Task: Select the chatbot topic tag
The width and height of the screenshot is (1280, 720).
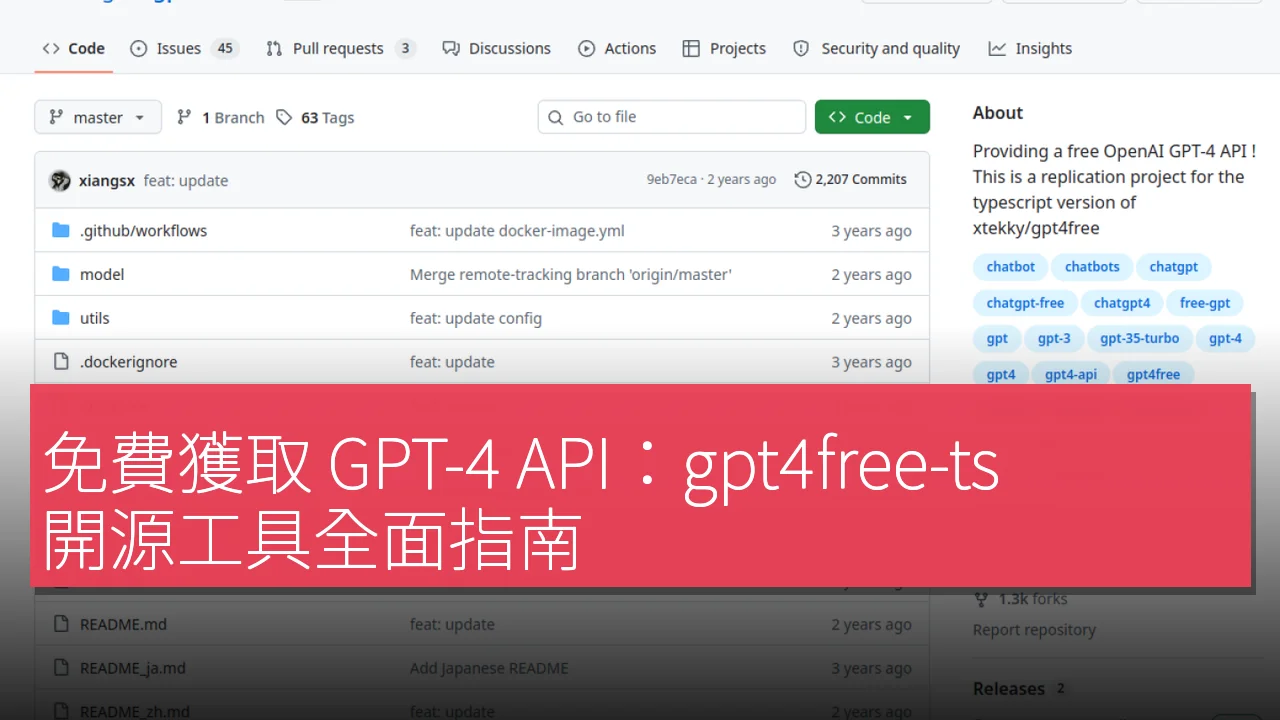Action: click(x=1011, y=267)
